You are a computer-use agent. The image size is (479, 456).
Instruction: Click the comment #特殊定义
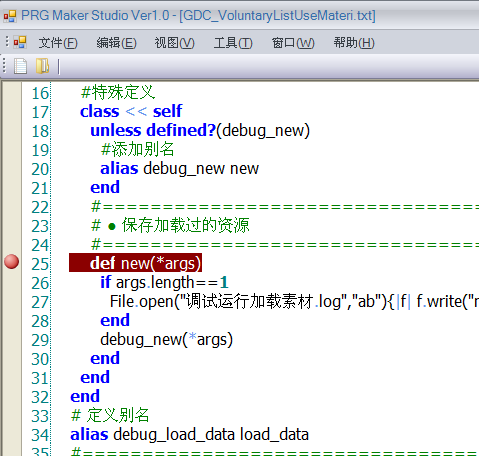pyautogui.click(x=118, y=92)
